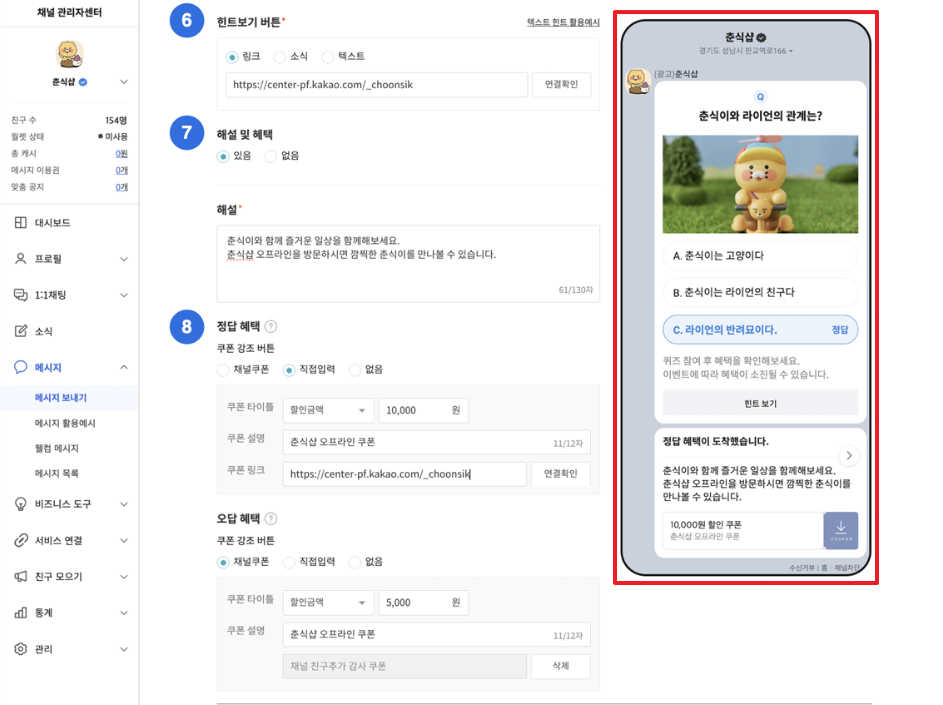
Task: Expand the 관리 menu chevron
Action: (x=124, y=649)
